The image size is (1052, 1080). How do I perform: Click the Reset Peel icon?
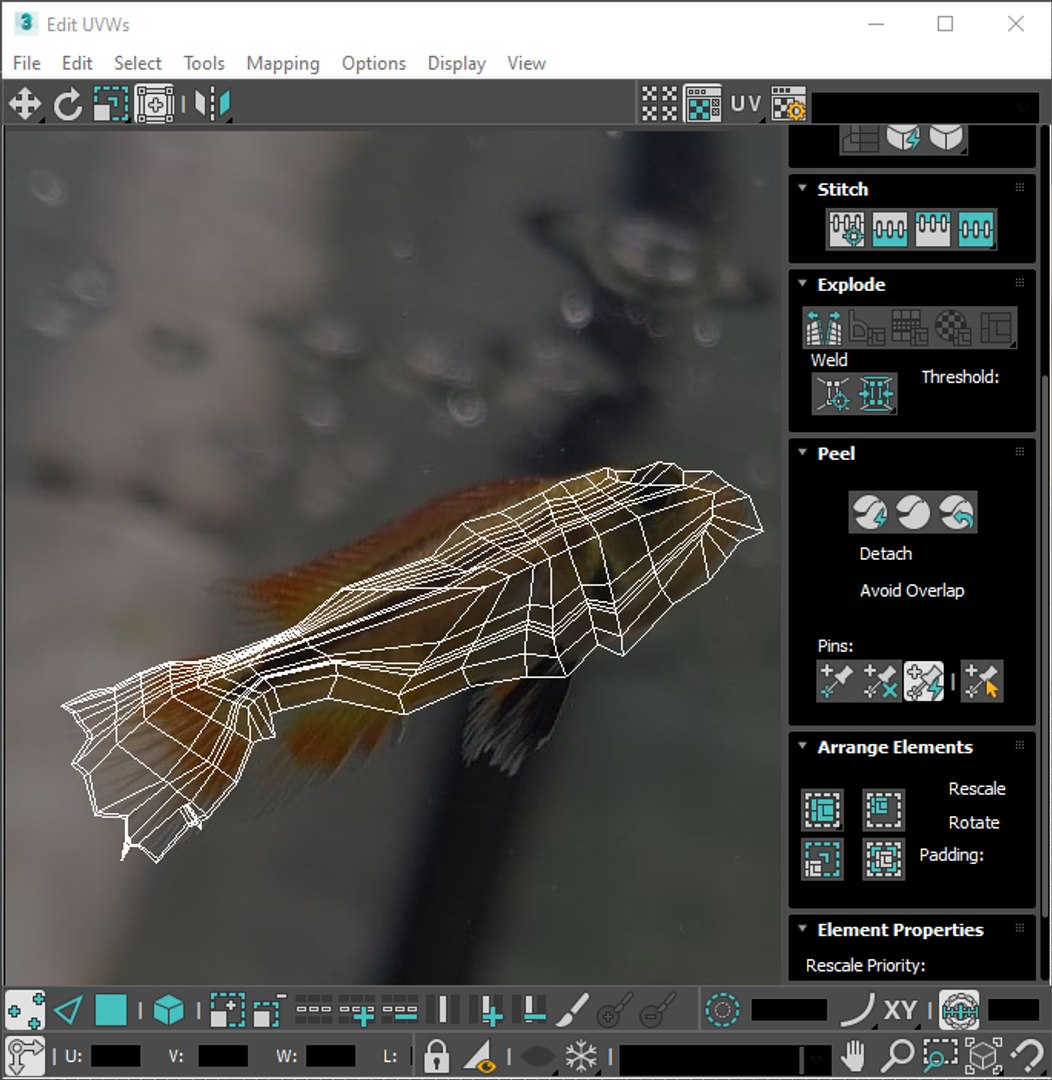coord(957,512)
